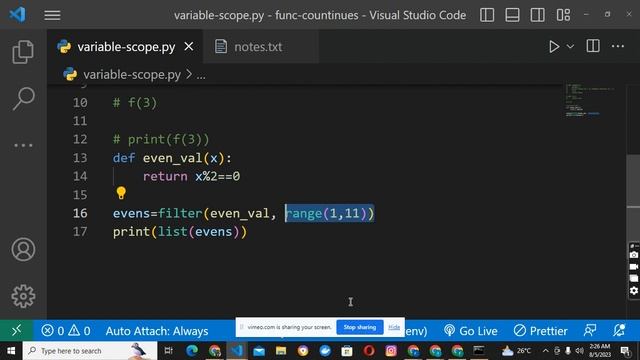Screen dimensions: 640x360
Task: Open the taskbar volume control
Action: pyautogui.click(x=579, y=351)
